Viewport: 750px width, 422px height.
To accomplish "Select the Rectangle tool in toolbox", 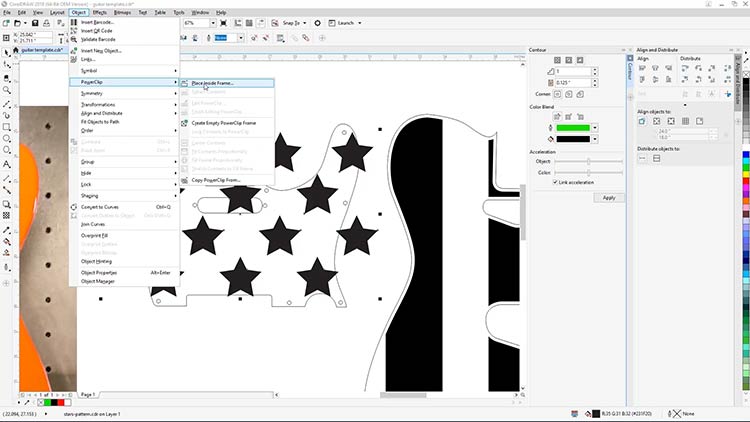I will coord(6,127).
